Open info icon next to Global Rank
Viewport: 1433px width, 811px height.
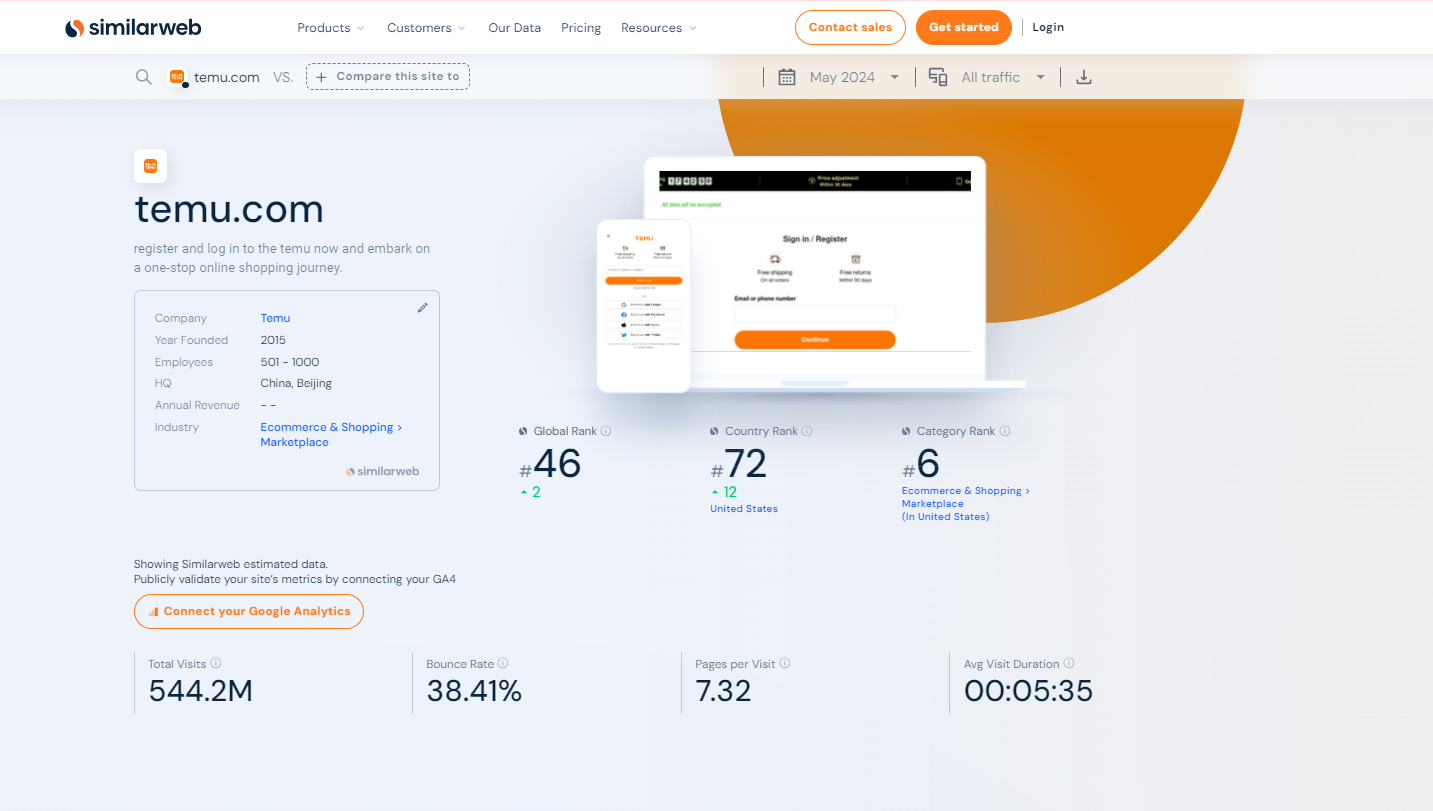606,431
